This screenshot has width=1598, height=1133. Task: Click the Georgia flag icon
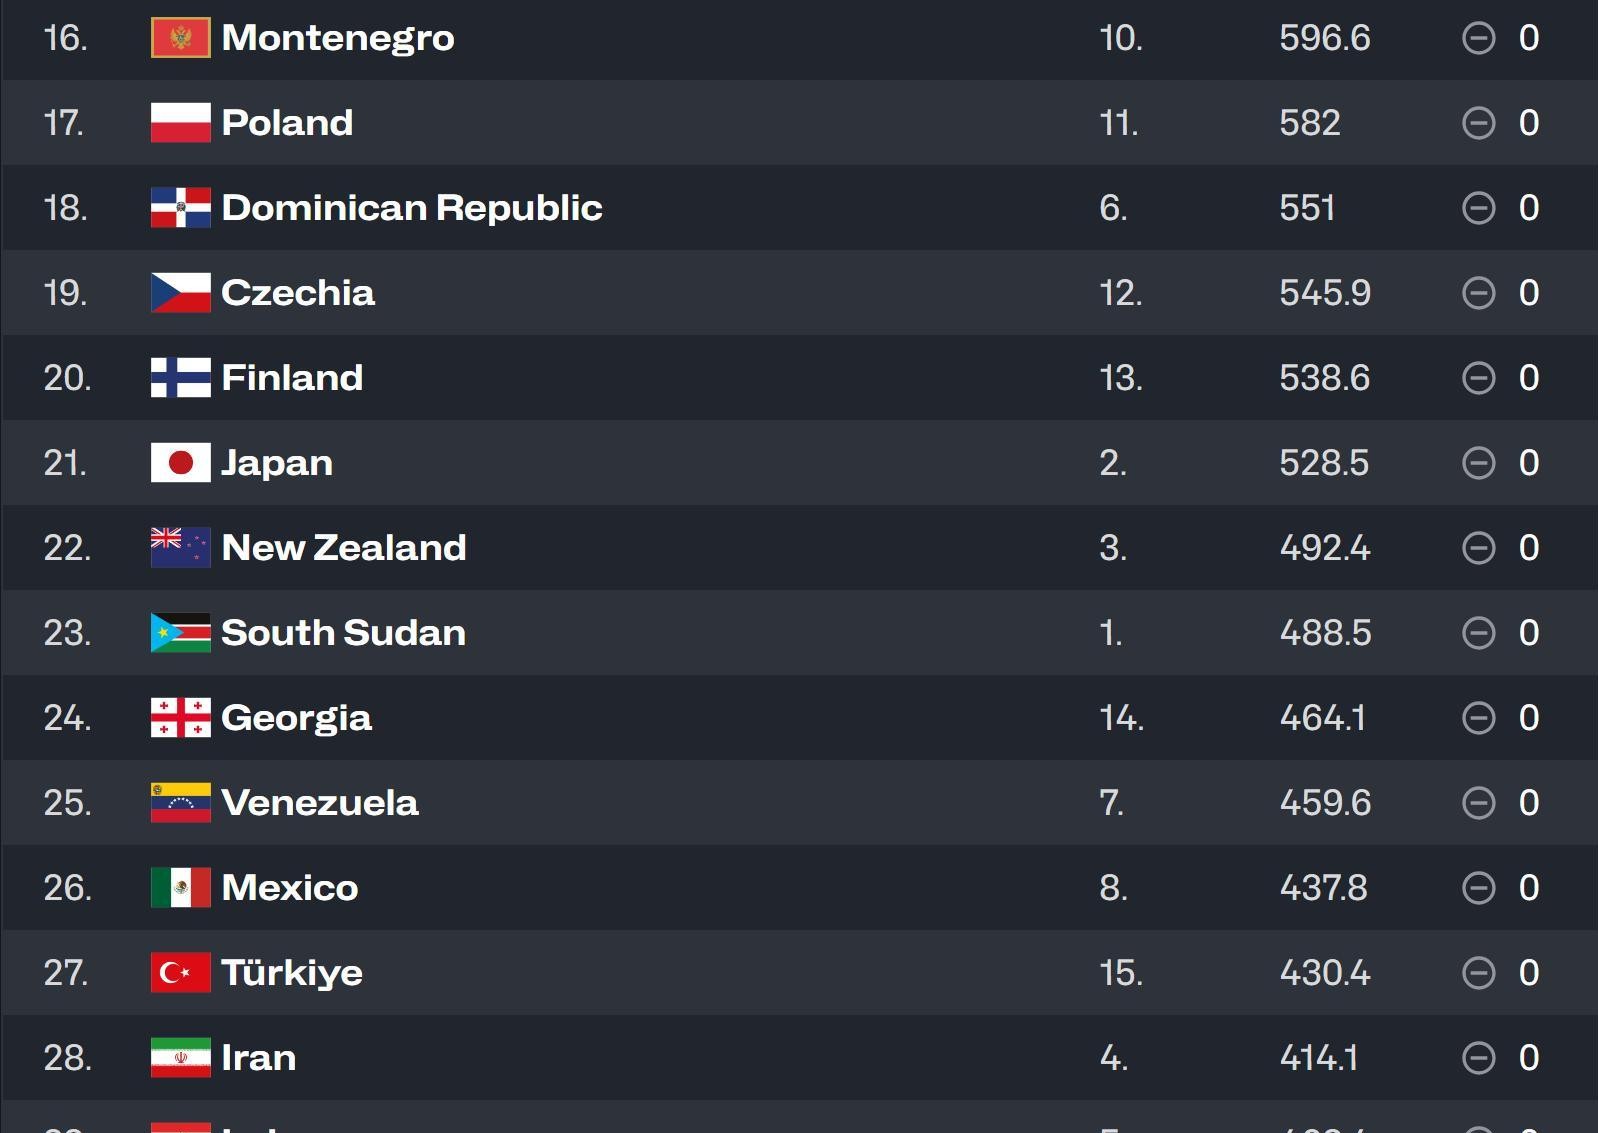(x=181, y=718)
